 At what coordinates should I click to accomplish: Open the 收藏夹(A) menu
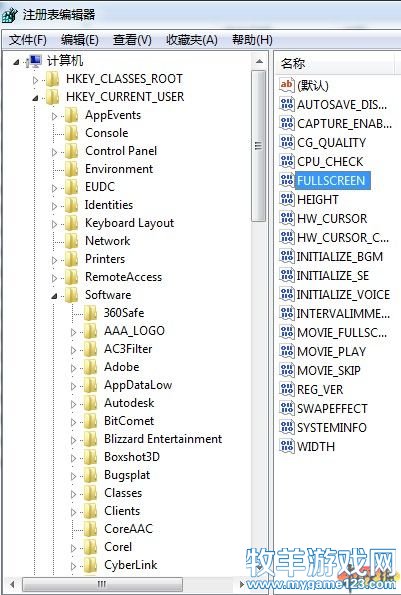coord(192,40)
